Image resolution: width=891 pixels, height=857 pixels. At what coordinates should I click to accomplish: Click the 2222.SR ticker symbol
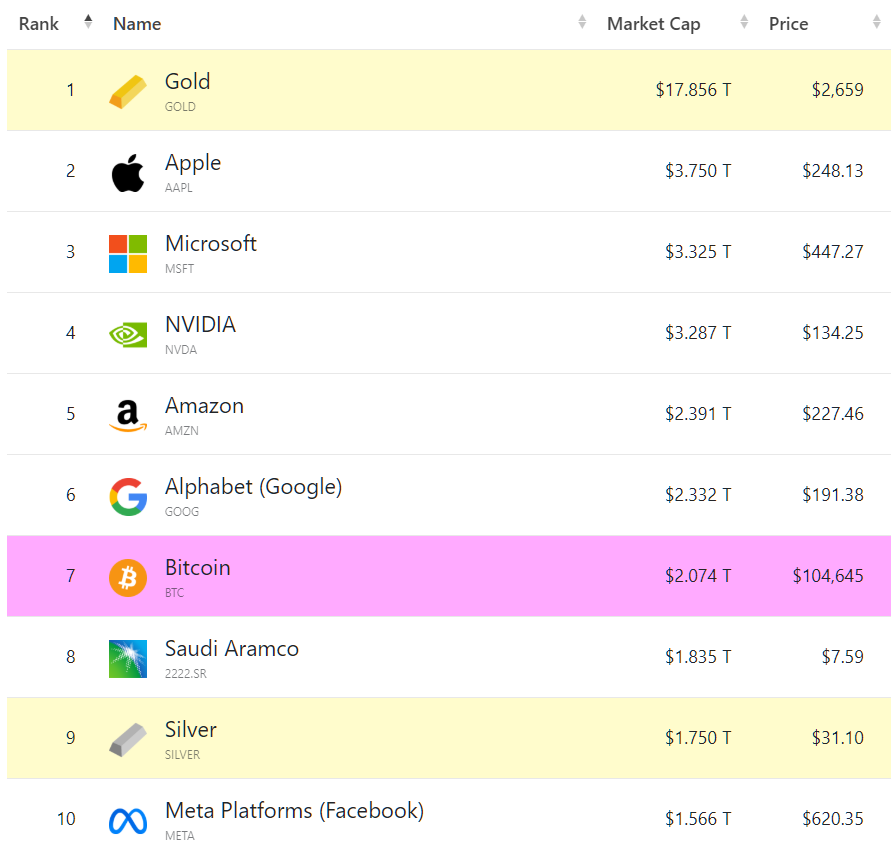pyautogui.click(x=186, y=674)
